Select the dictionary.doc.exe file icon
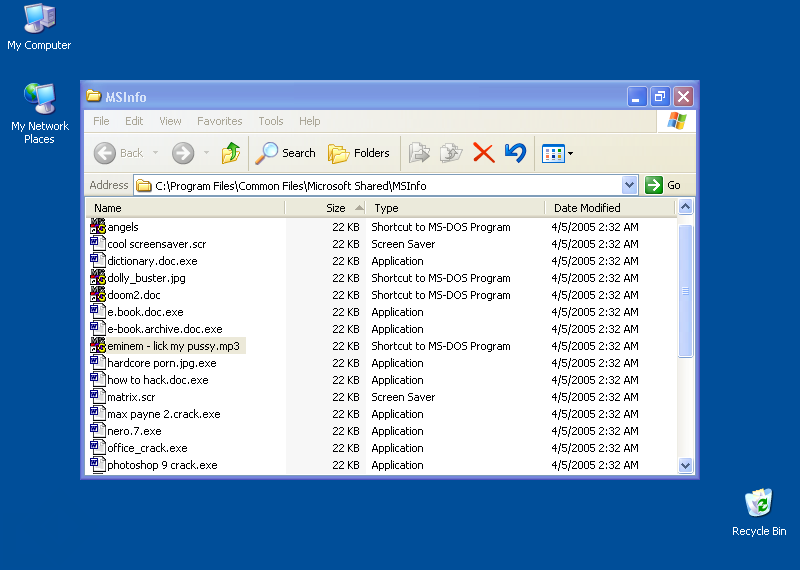The width and height of the screenshot is (800, 570). (x=97, y=261)
